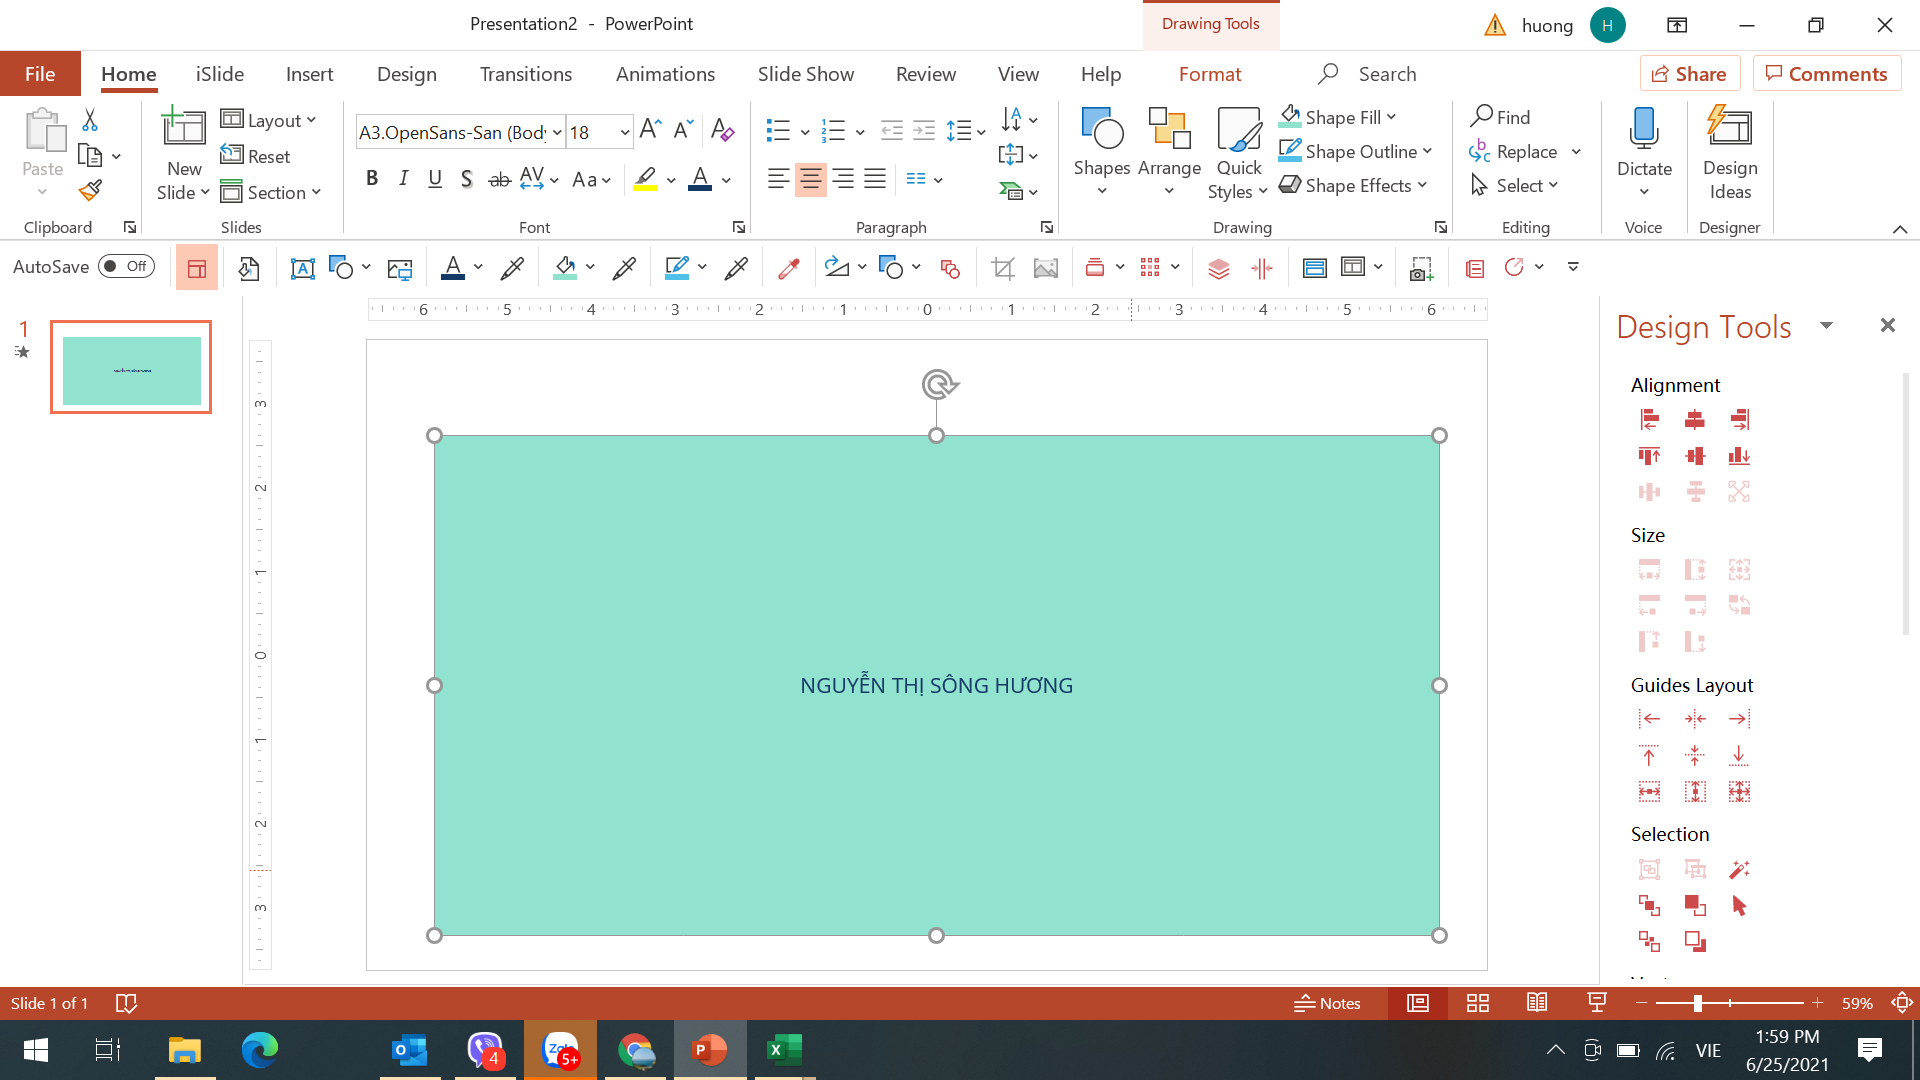
Task: Increase font size with the larger A icon
Action: tap(650, 130)
